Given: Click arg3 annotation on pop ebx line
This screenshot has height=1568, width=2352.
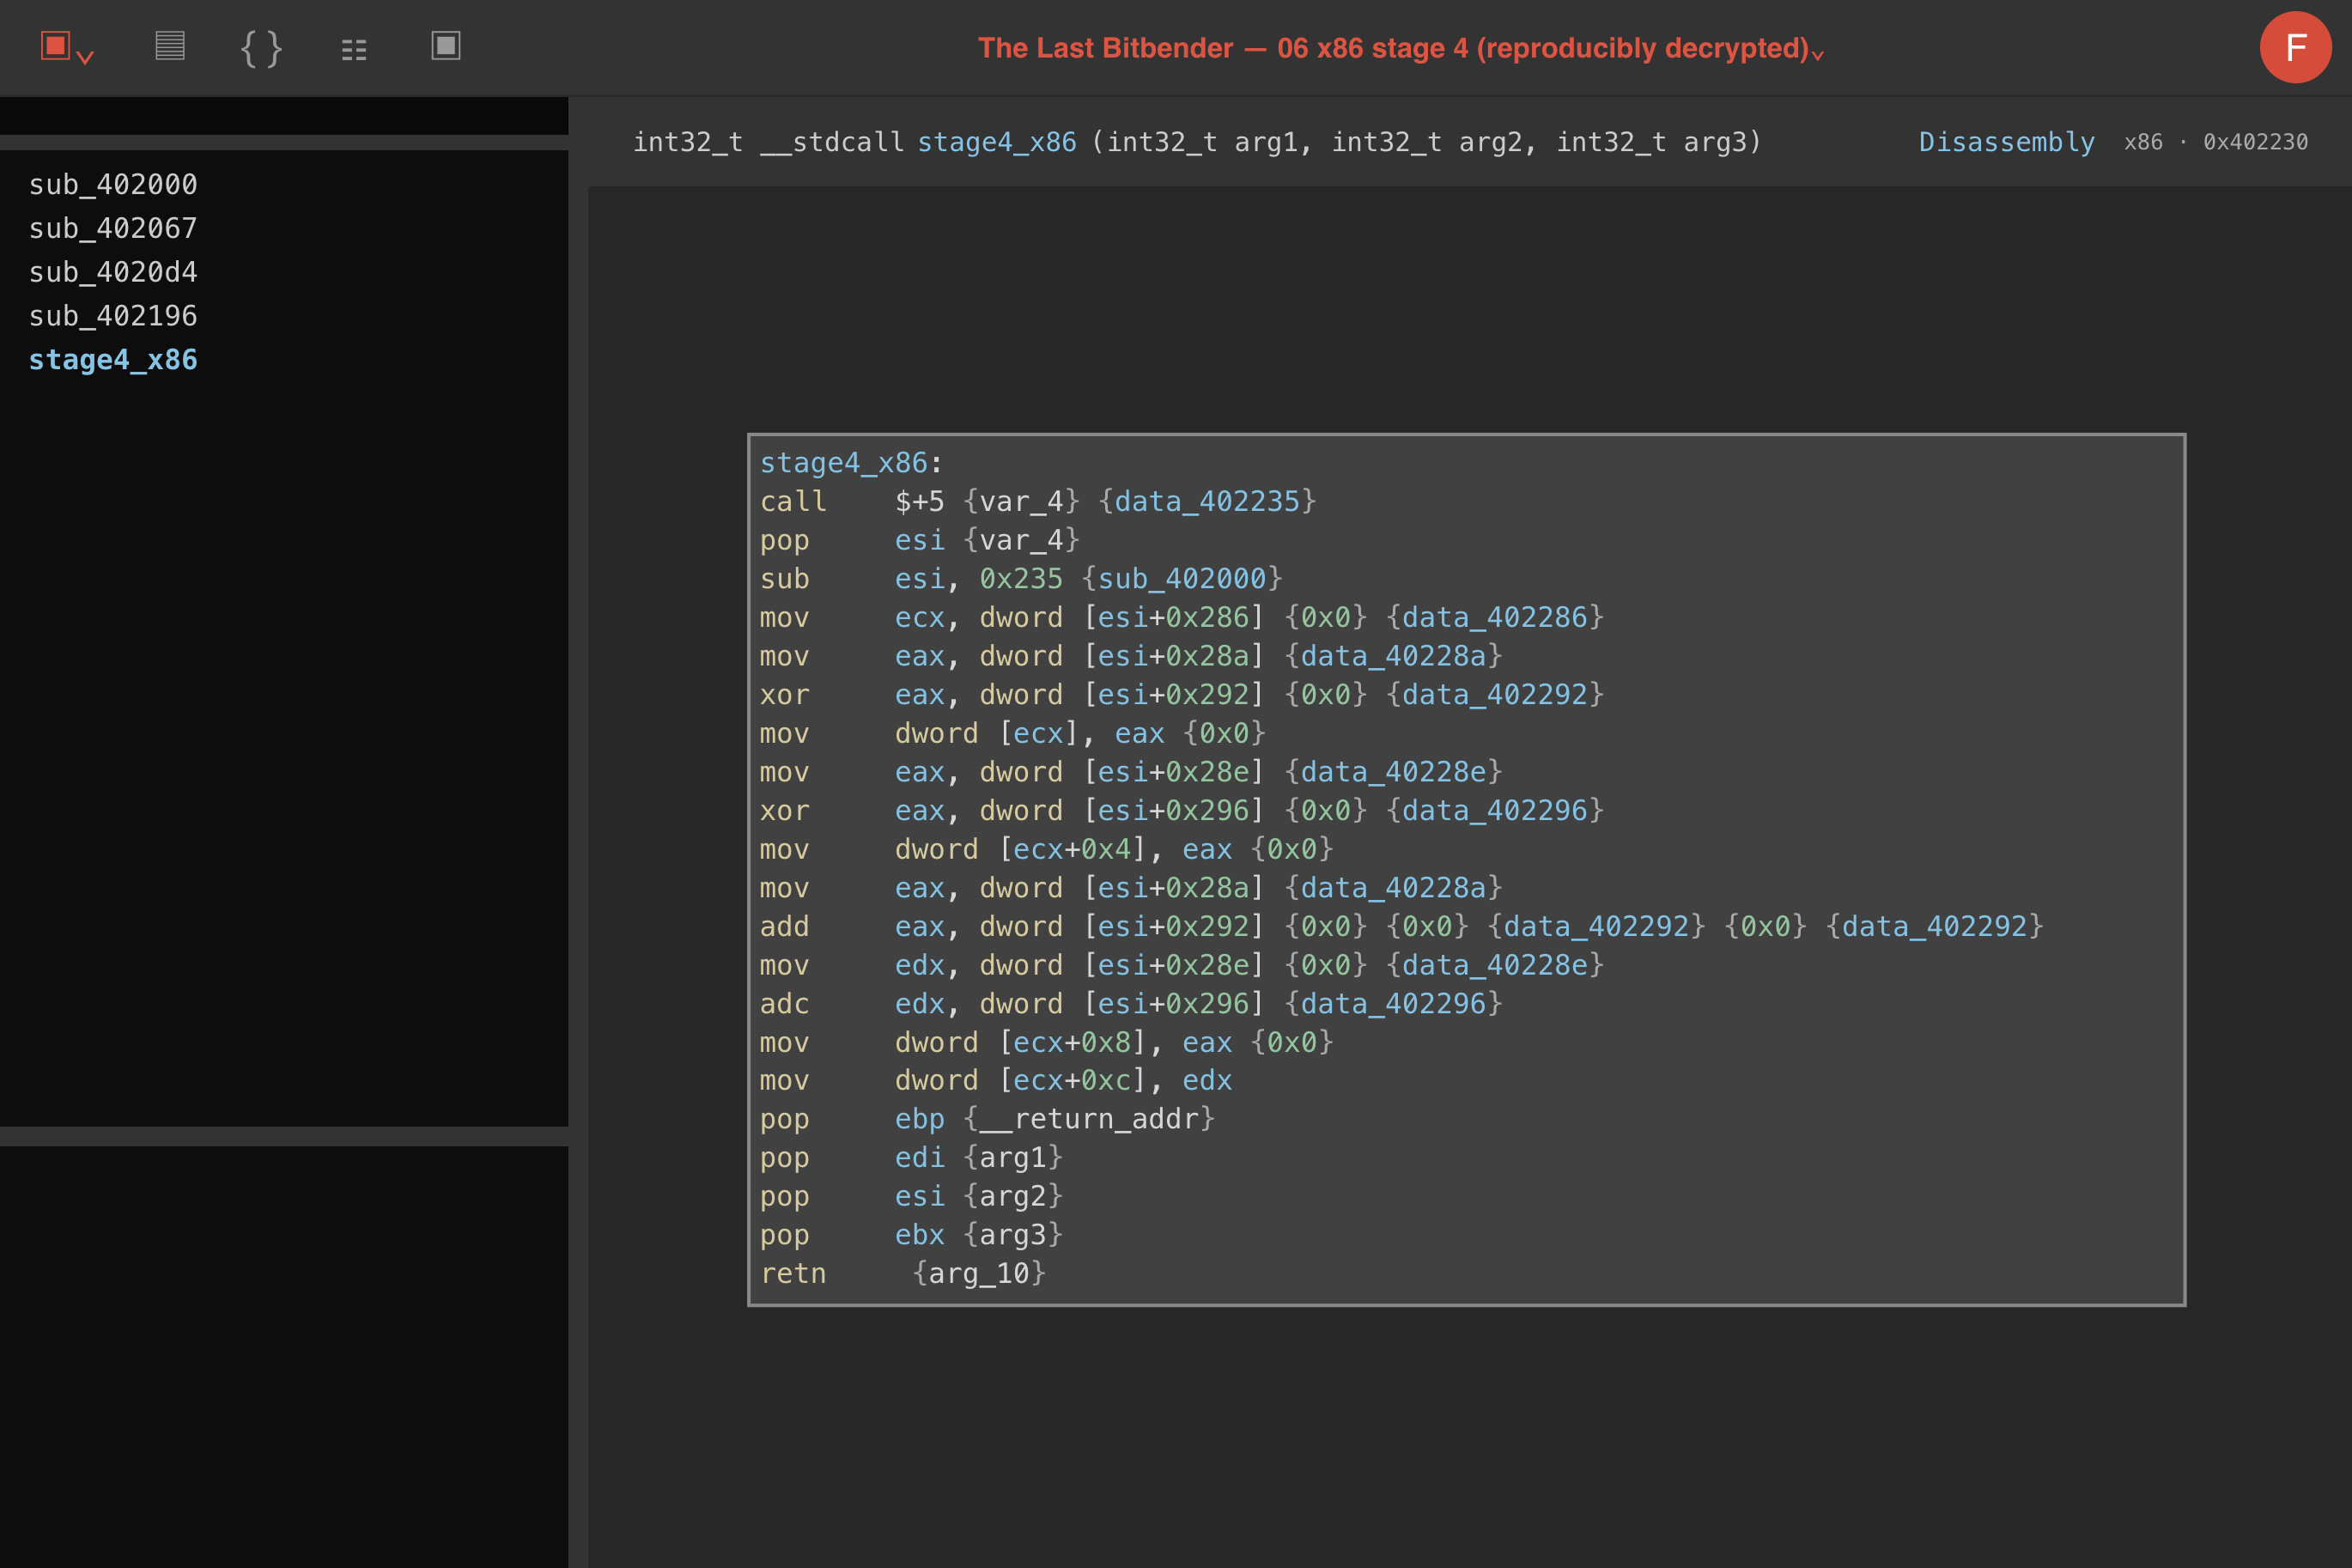Looking at the screenshot, I should point(1012,1234).
